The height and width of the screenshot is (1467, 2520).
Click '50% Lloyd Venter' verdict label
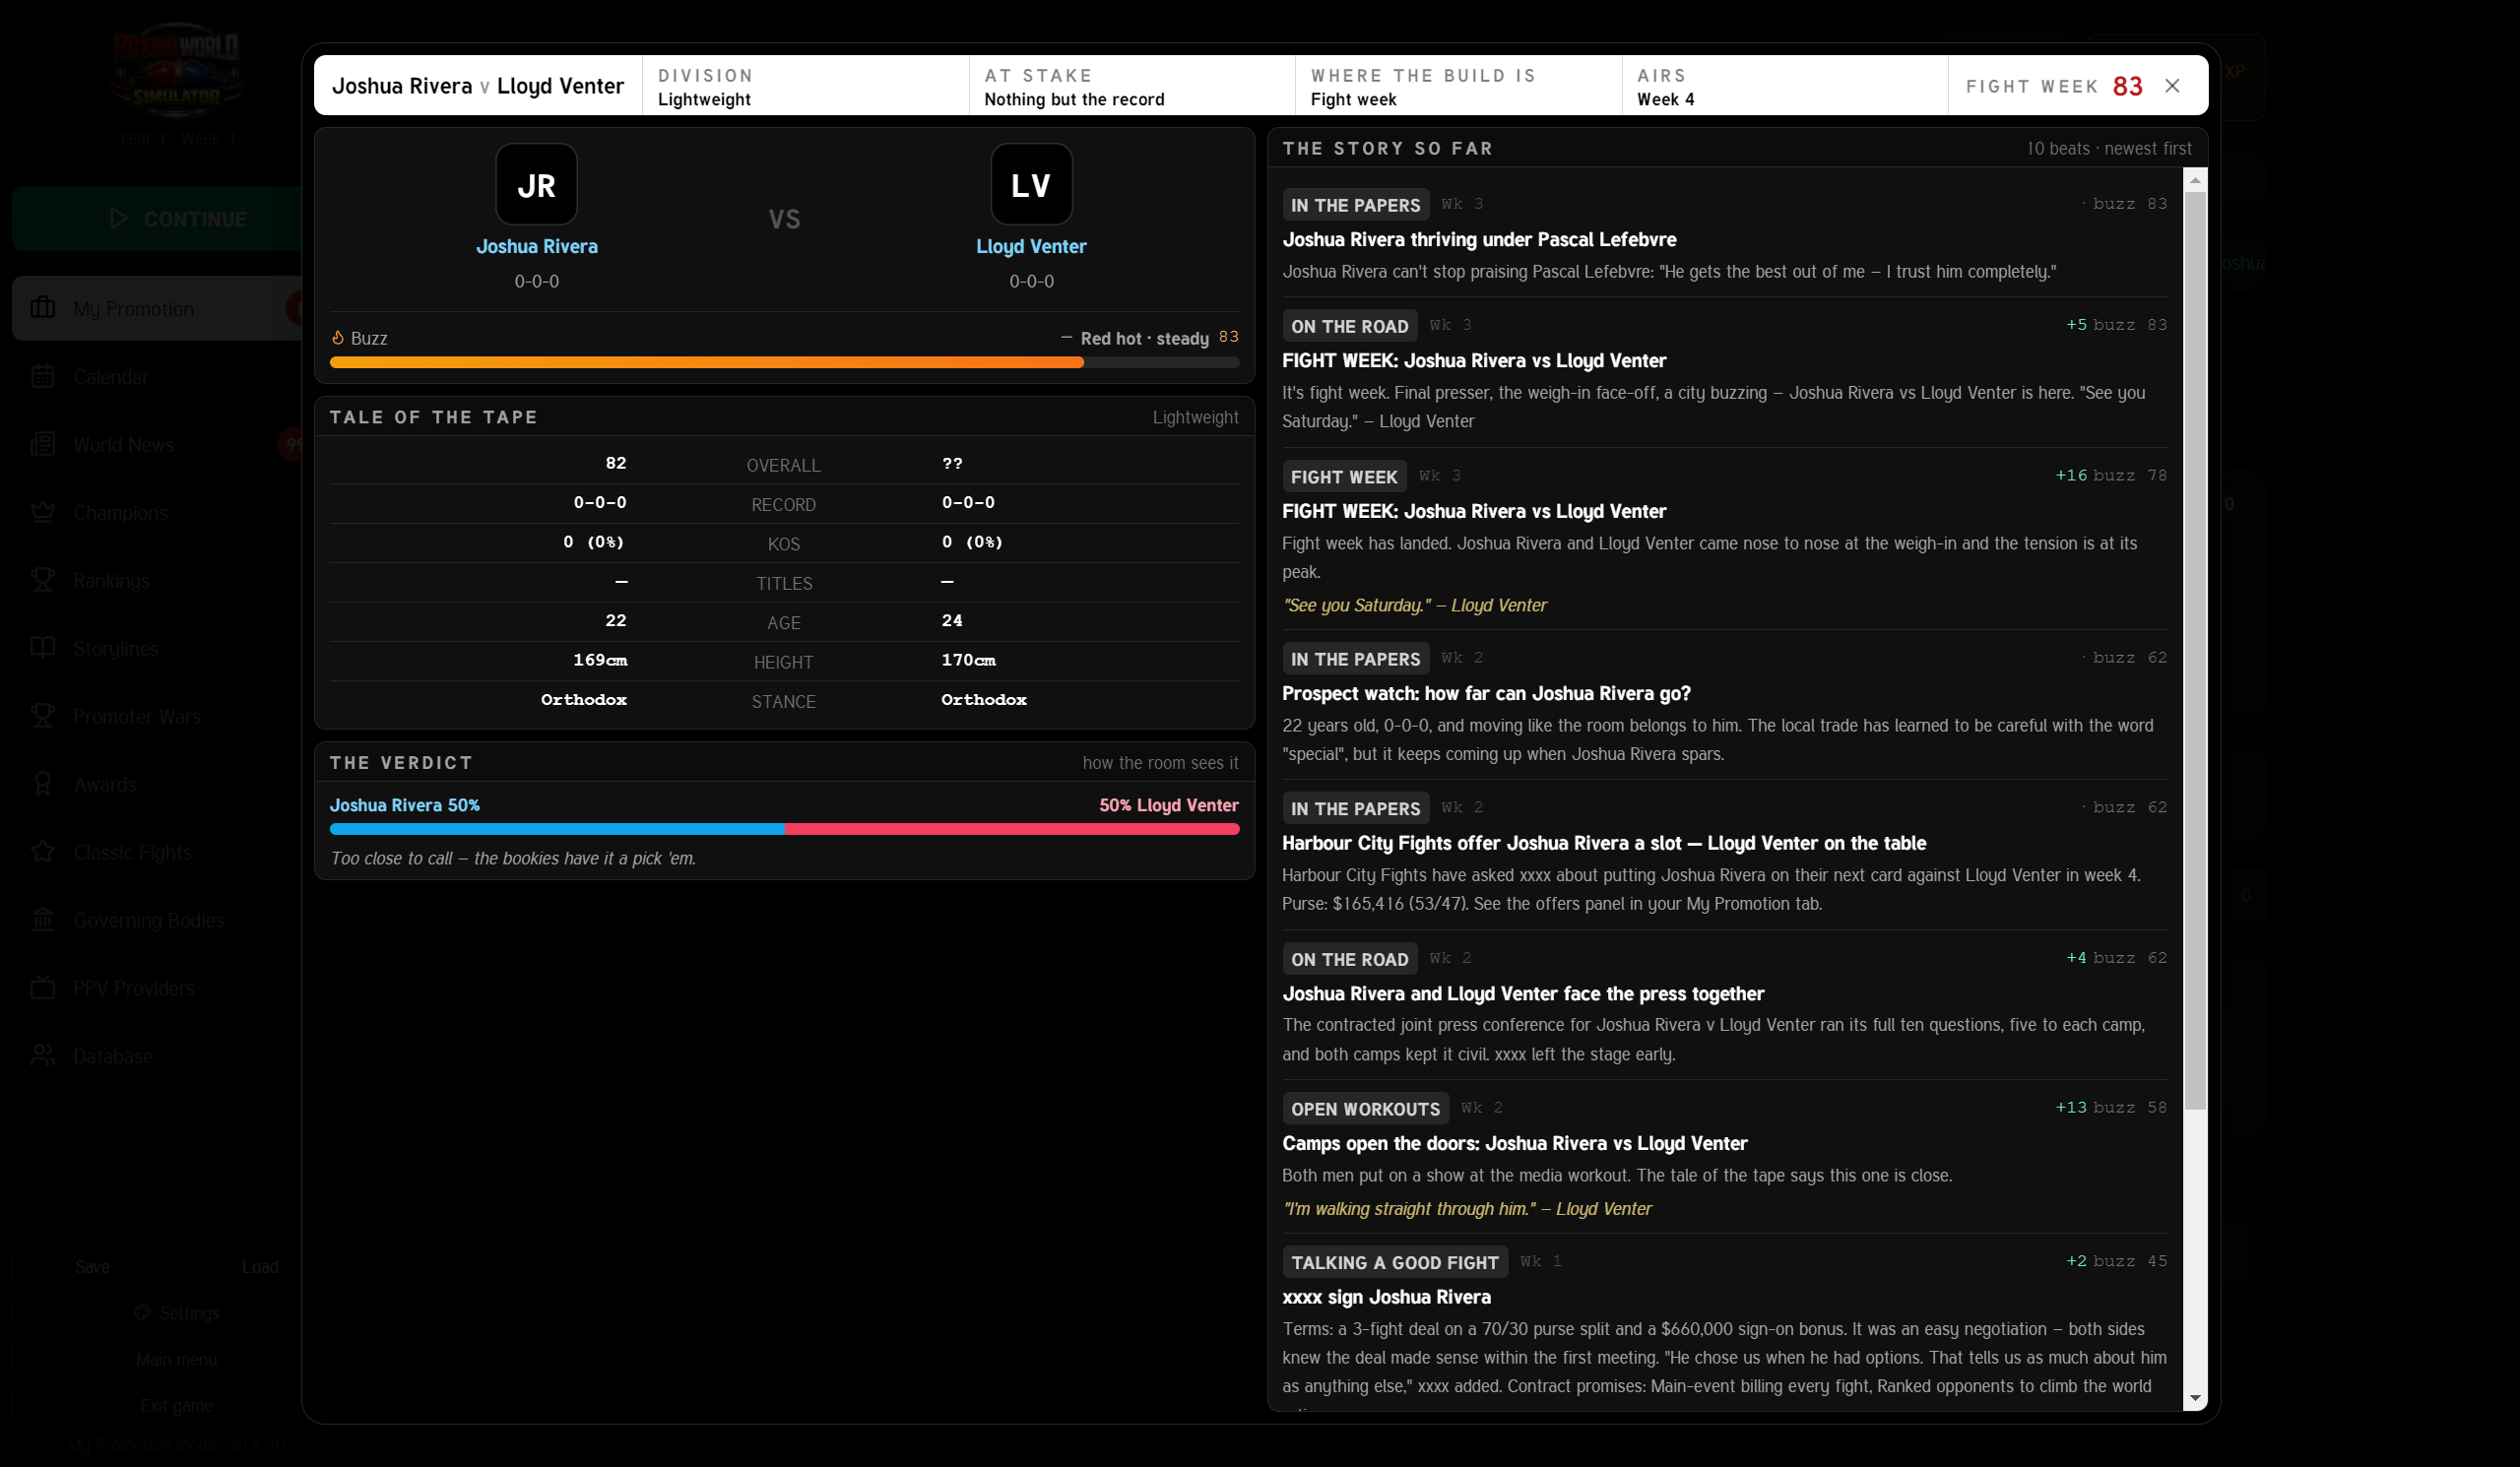tap(1169, 805)
